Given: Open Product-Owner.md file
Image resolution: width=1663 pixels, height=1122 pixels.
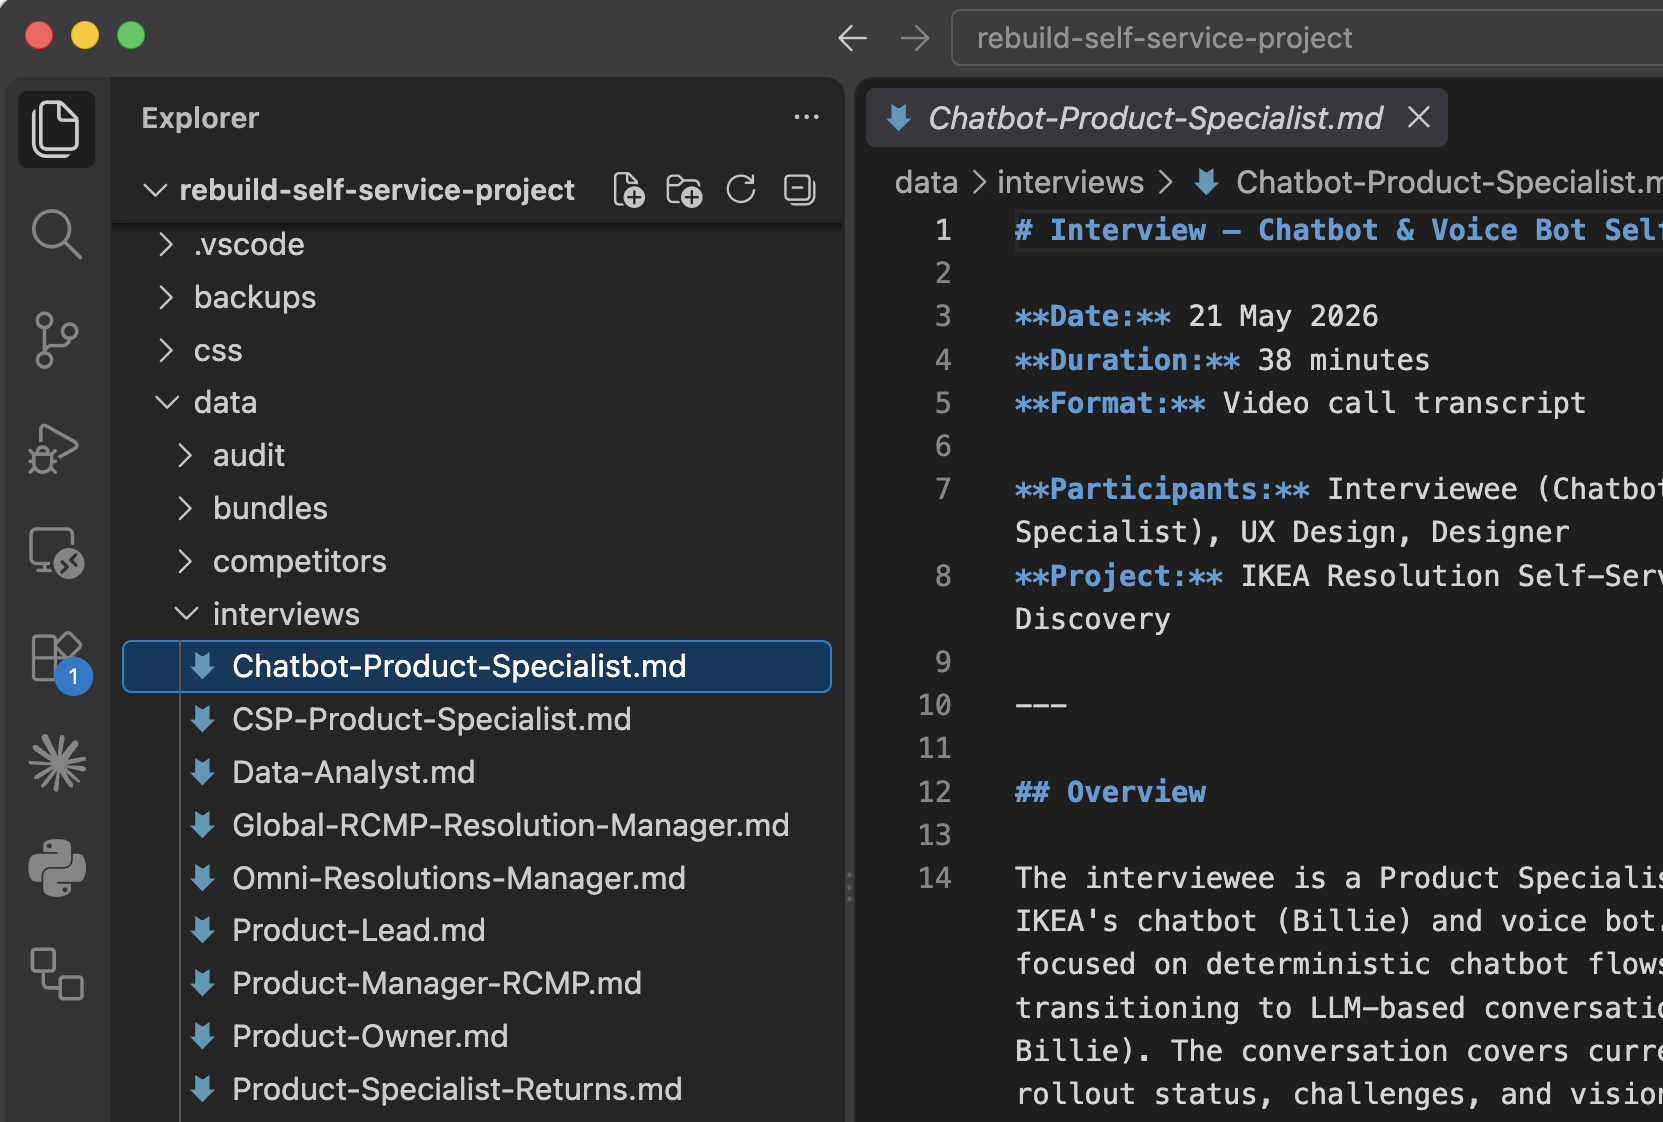Looking at the screenshot, I should (477, 1036).
